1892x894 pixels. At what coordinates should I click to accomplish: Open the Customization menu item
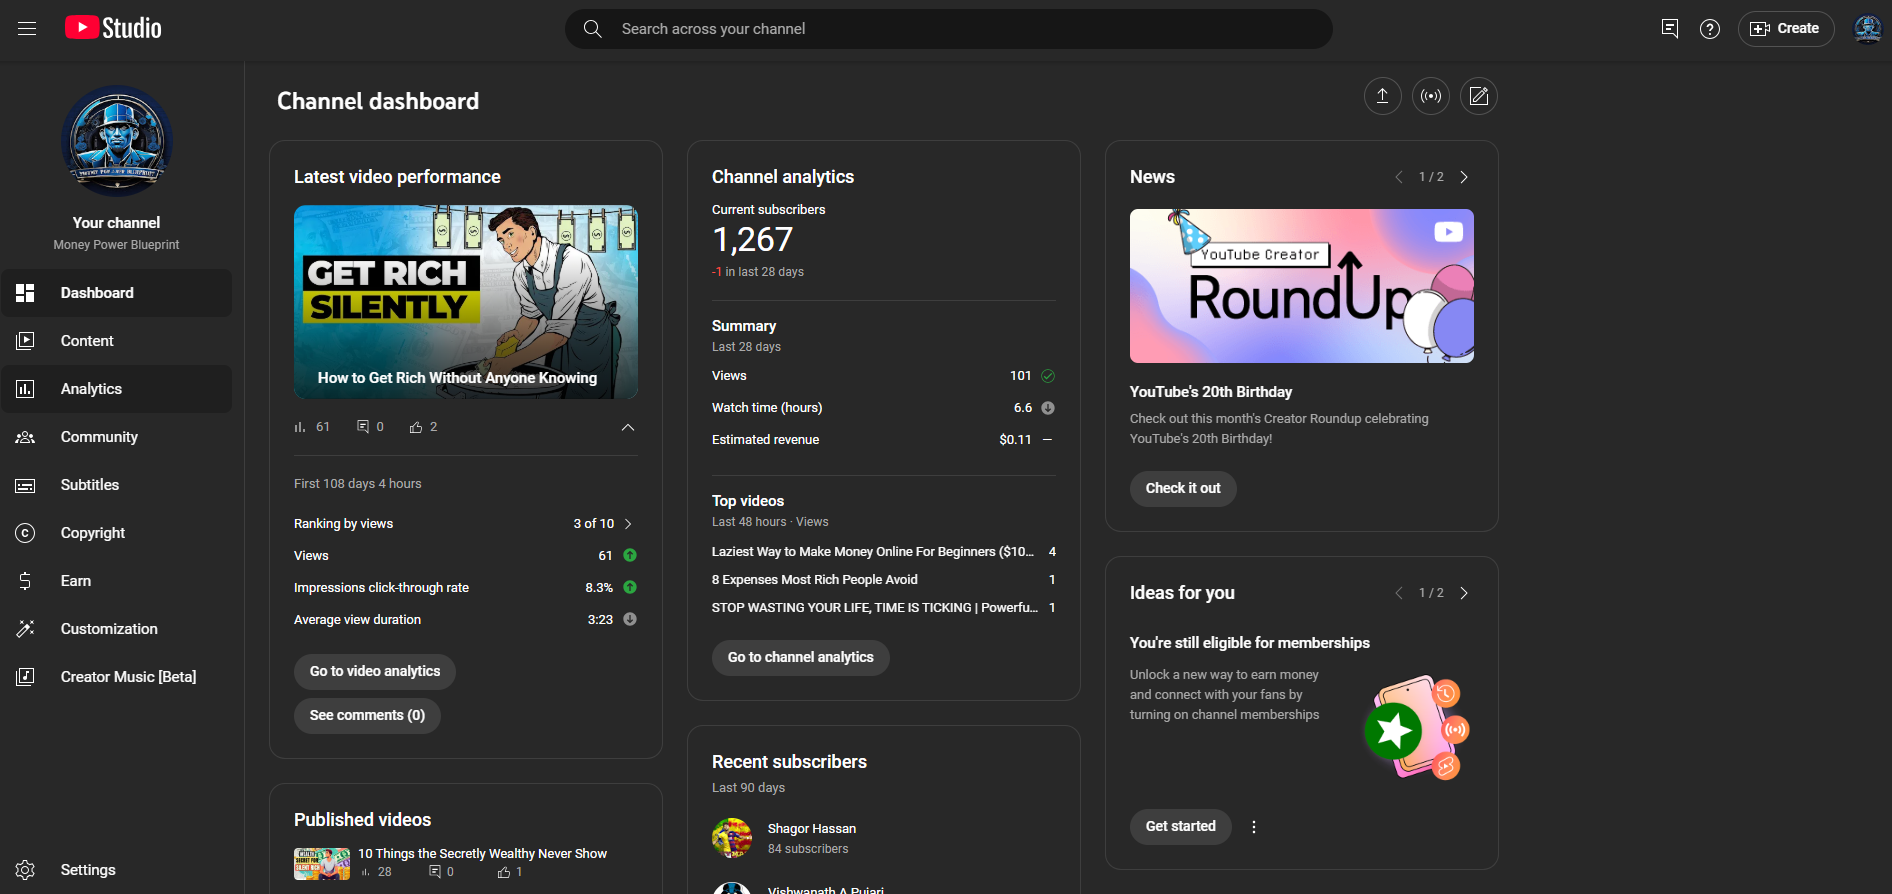[117, 629]
